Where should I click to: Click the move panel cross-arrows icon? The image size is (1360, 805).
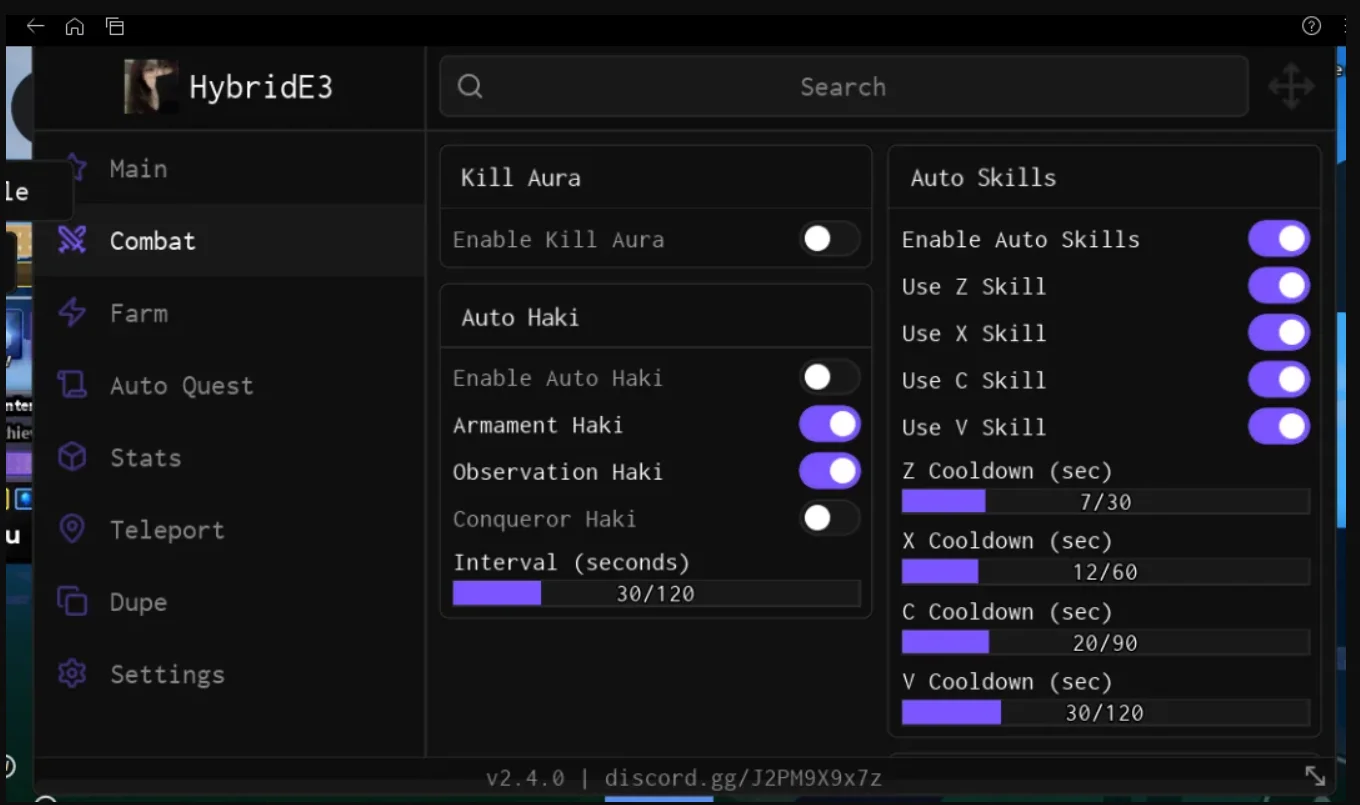point(1291,87)
